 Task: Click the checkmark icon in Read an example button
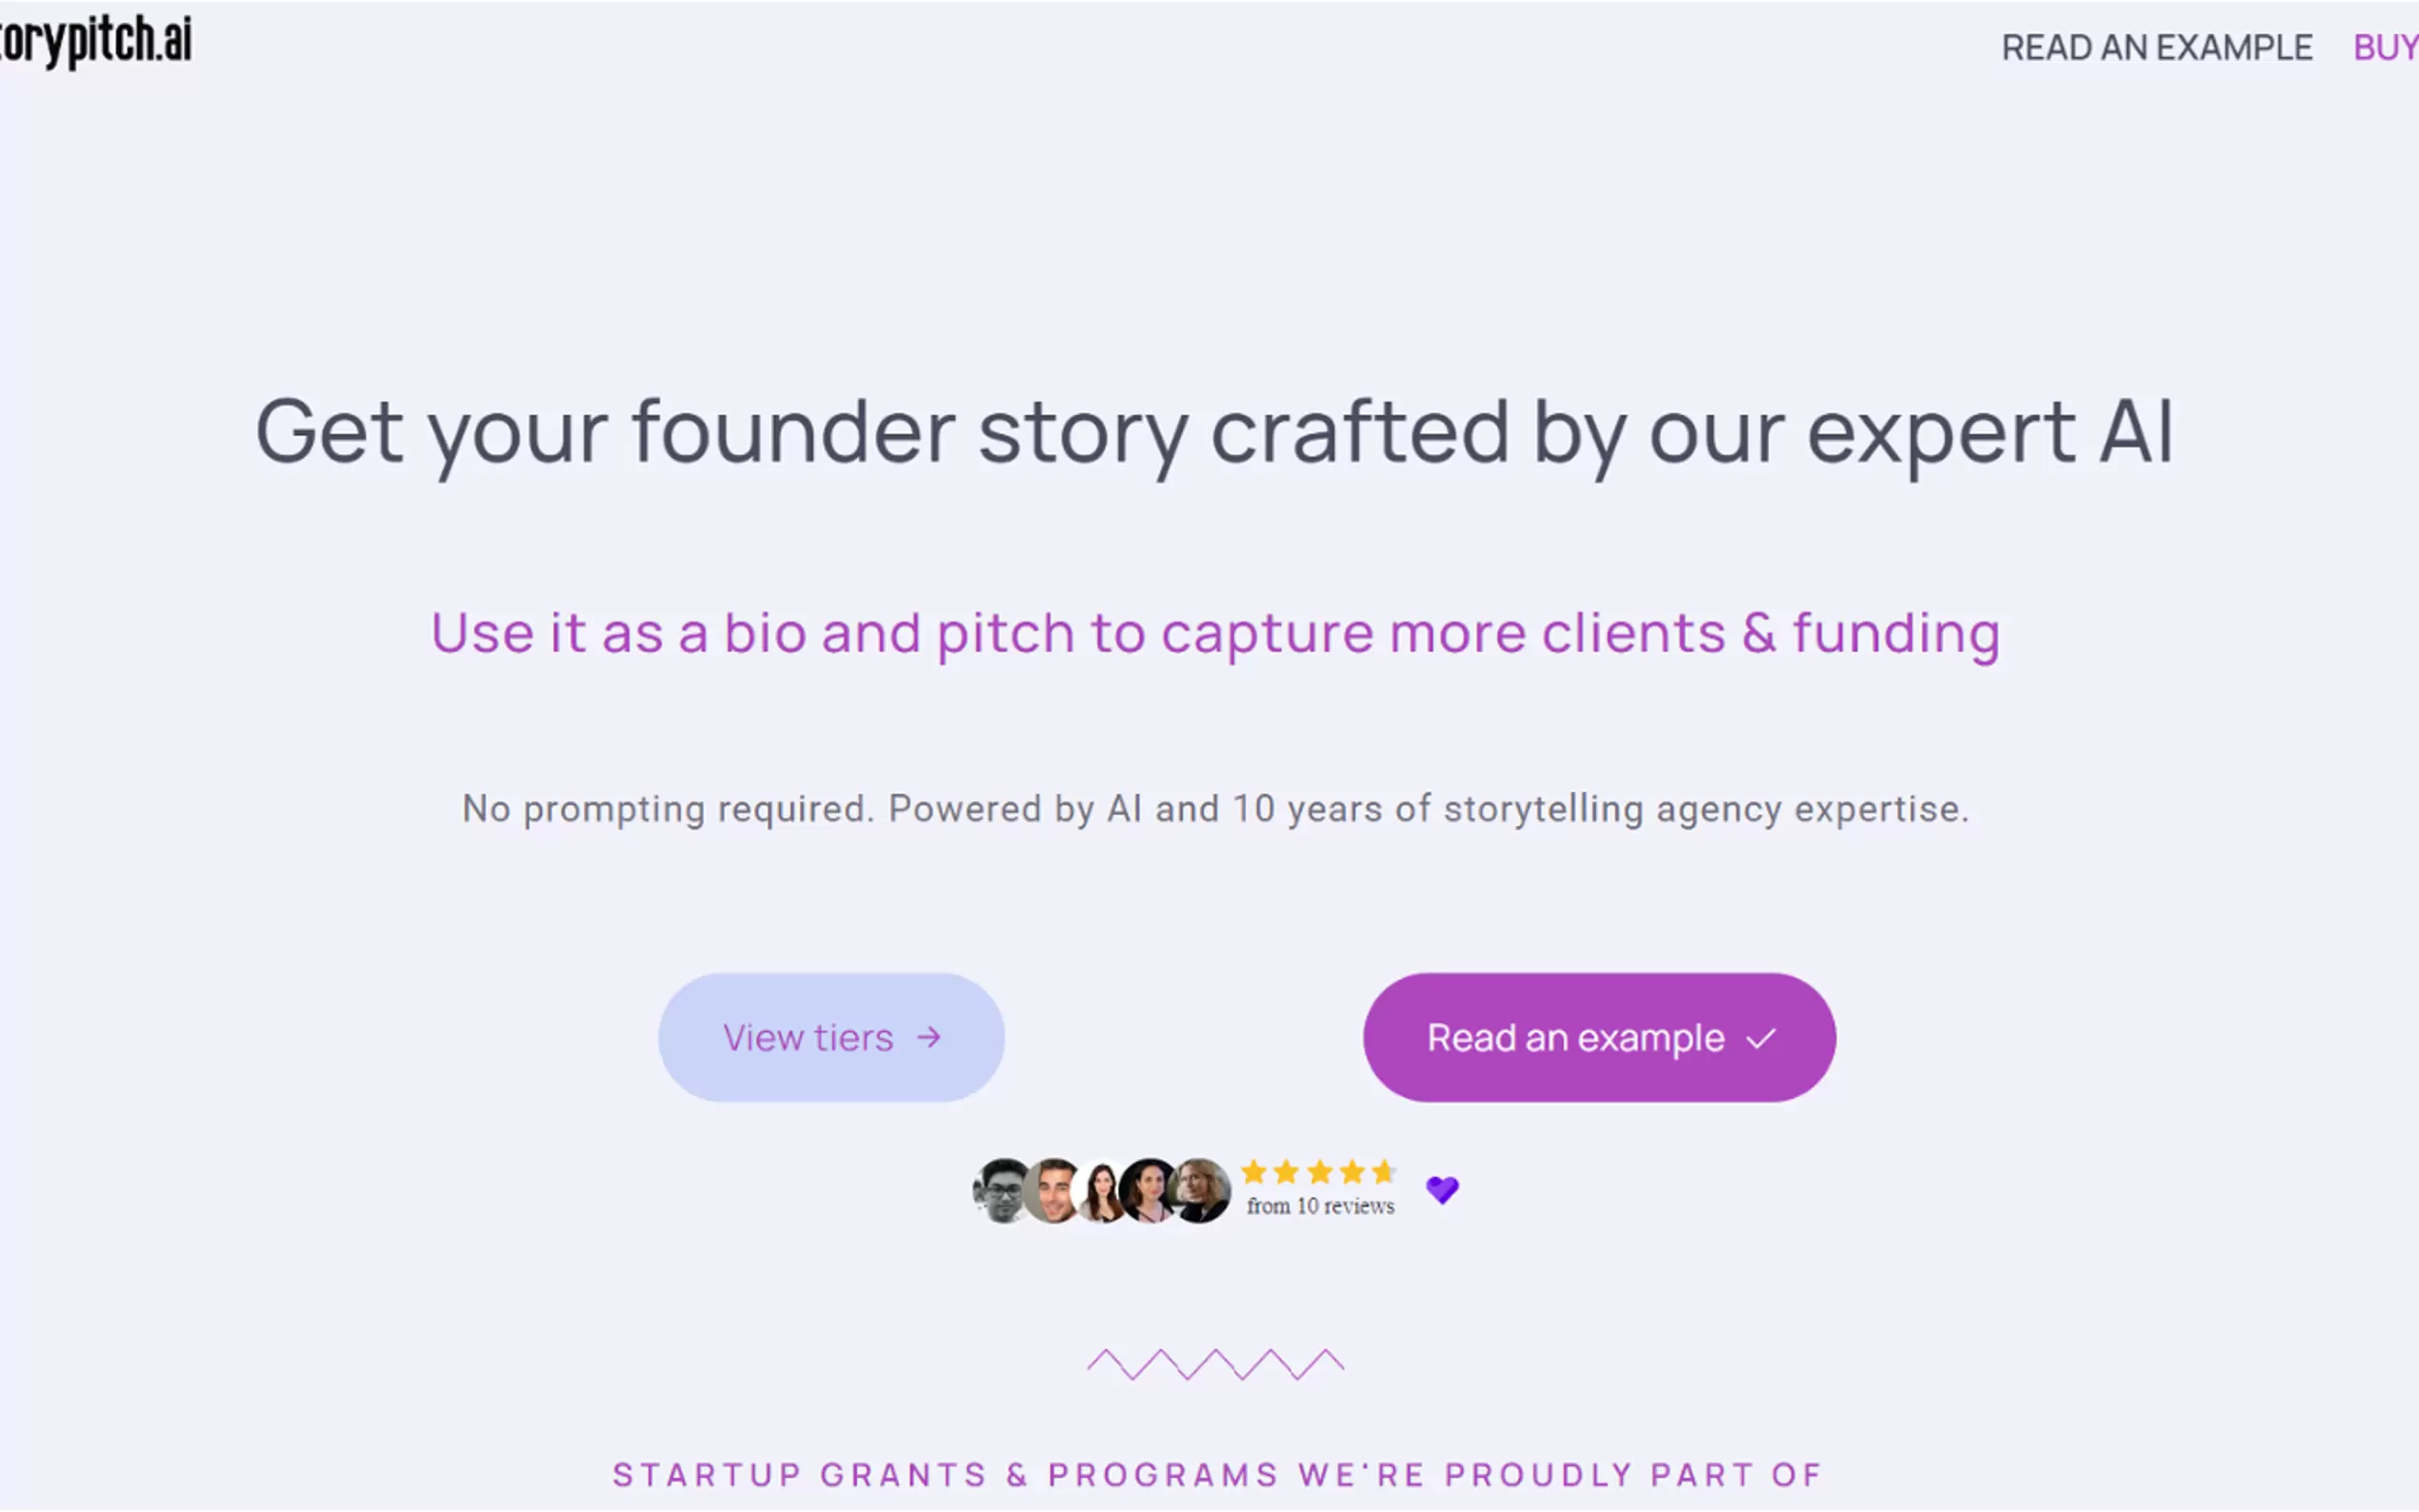click(x=1761, y=1038)
